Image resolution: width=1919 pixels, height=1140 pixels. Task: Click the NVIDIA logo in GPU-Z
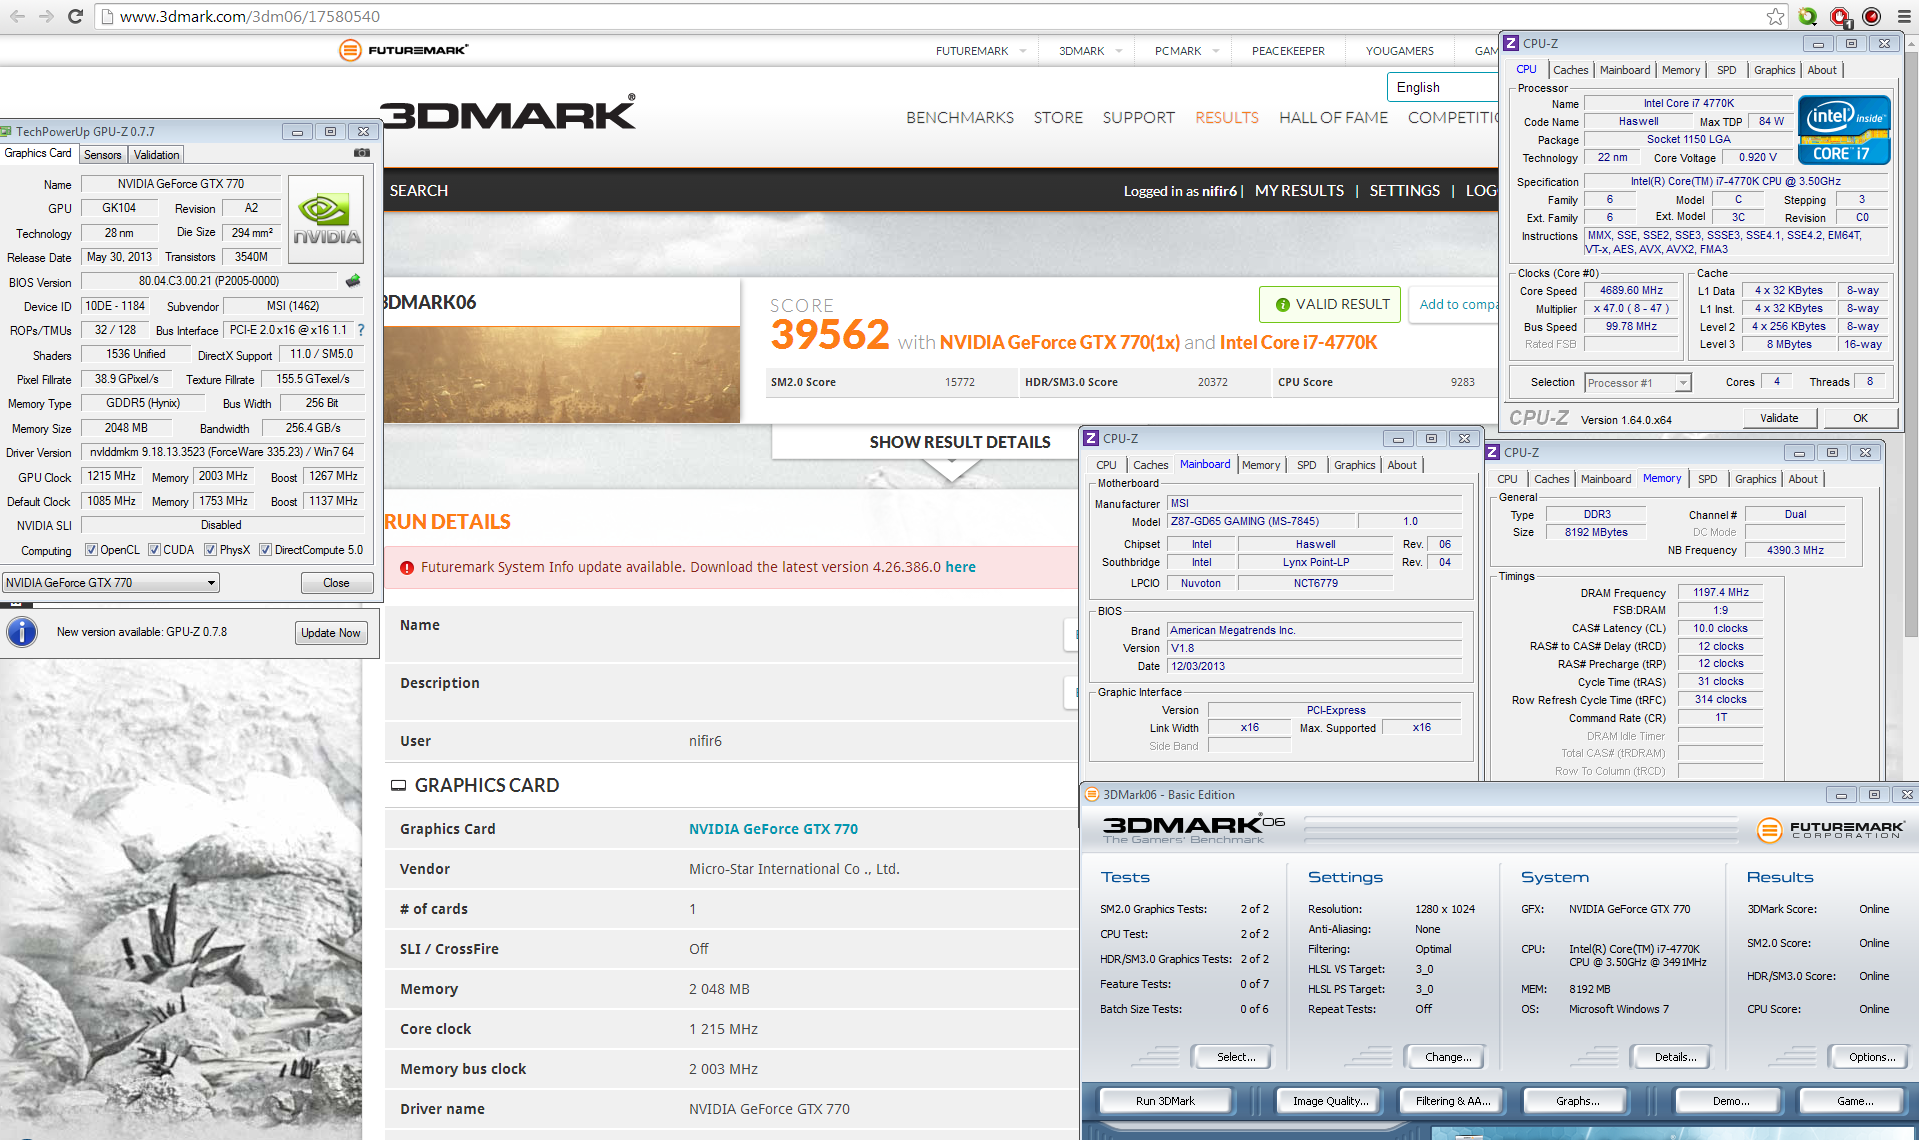pyautogui.click(x=326, y=219)
